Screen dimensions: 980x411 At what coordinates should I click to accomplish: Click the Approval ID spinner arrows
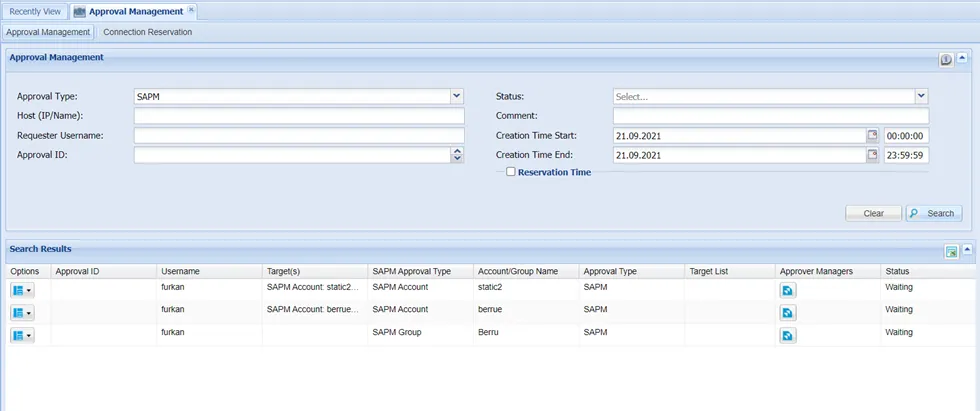click(x=458, y=155)
